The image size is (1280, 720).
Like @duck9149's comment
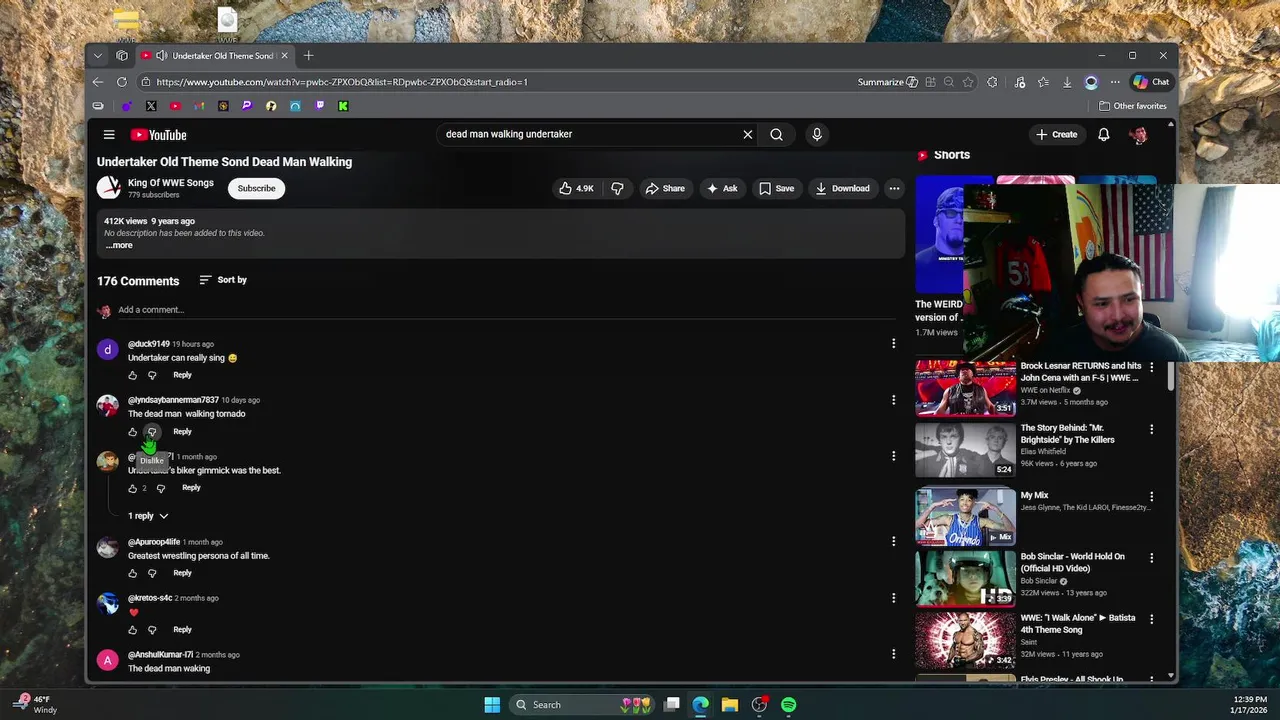pyautogui.click(x=132, y=375)
